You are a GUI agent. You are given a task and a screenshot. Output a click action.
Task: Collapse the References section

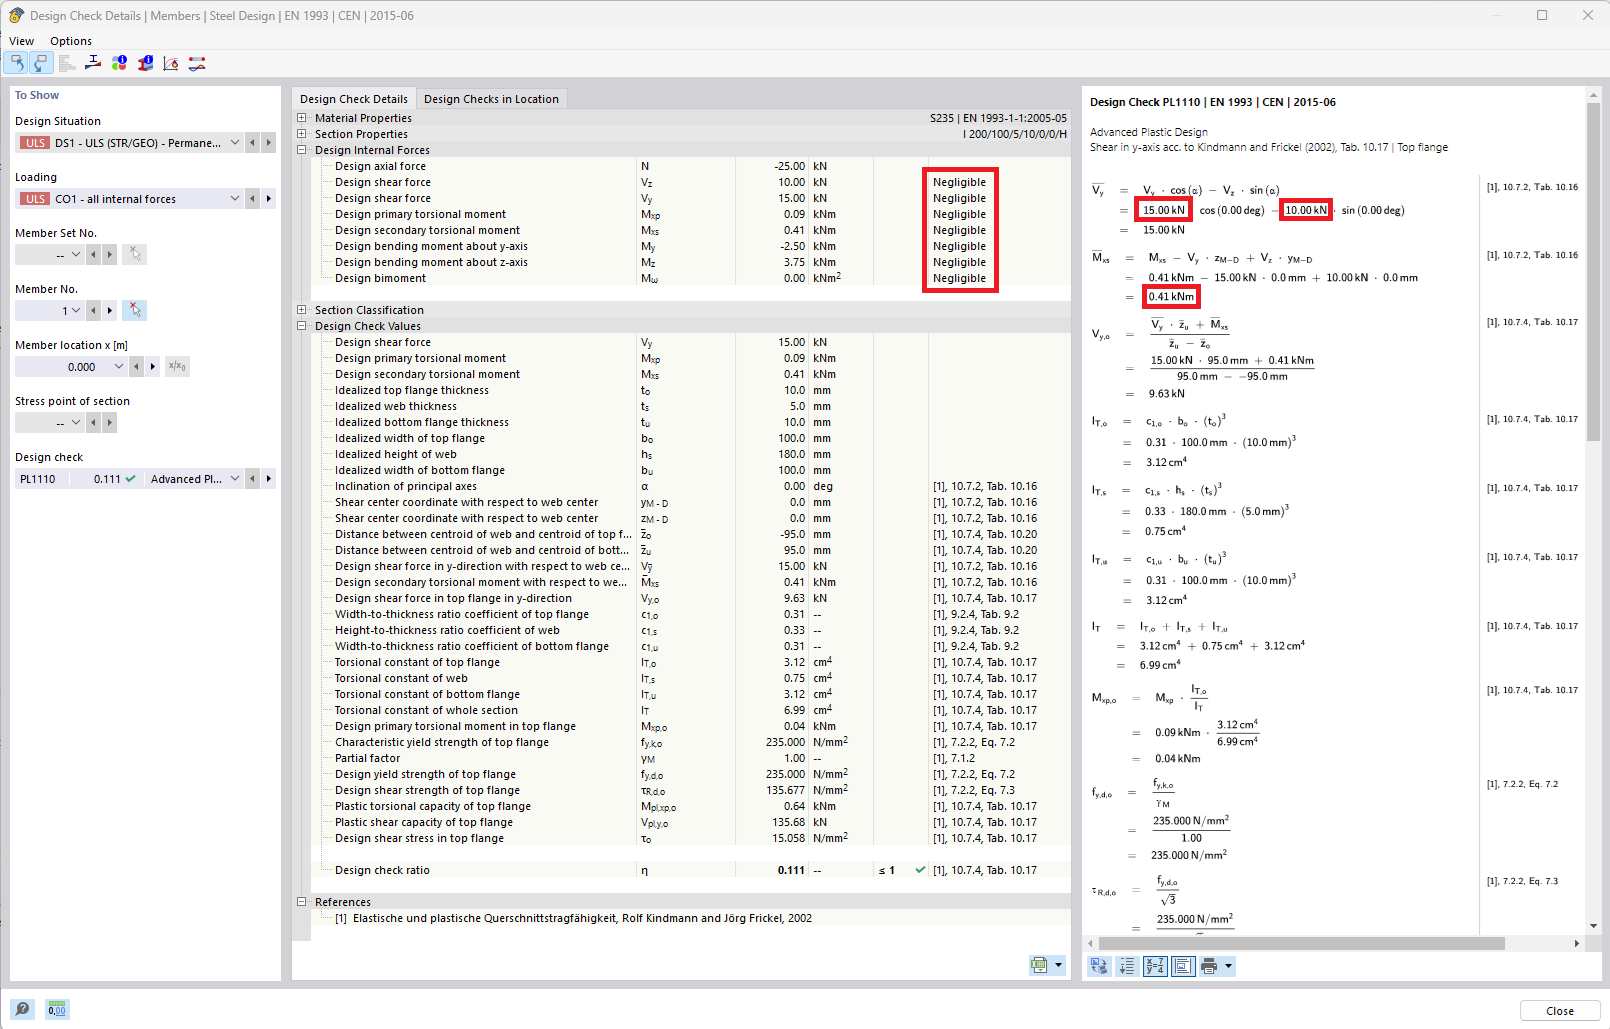[302, 902]
